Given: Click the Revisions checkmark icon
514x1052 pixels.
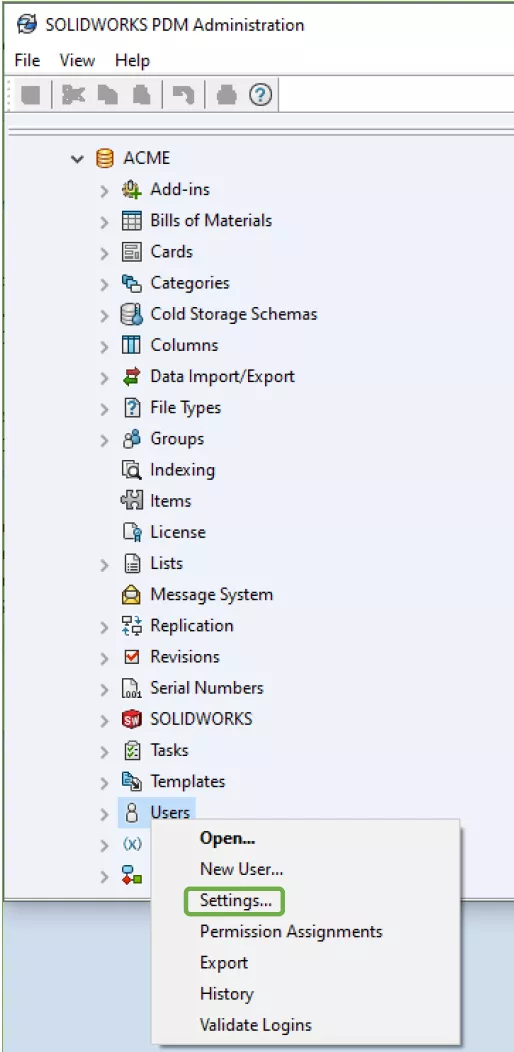Looking at the screenshot, I should point(132,657).
